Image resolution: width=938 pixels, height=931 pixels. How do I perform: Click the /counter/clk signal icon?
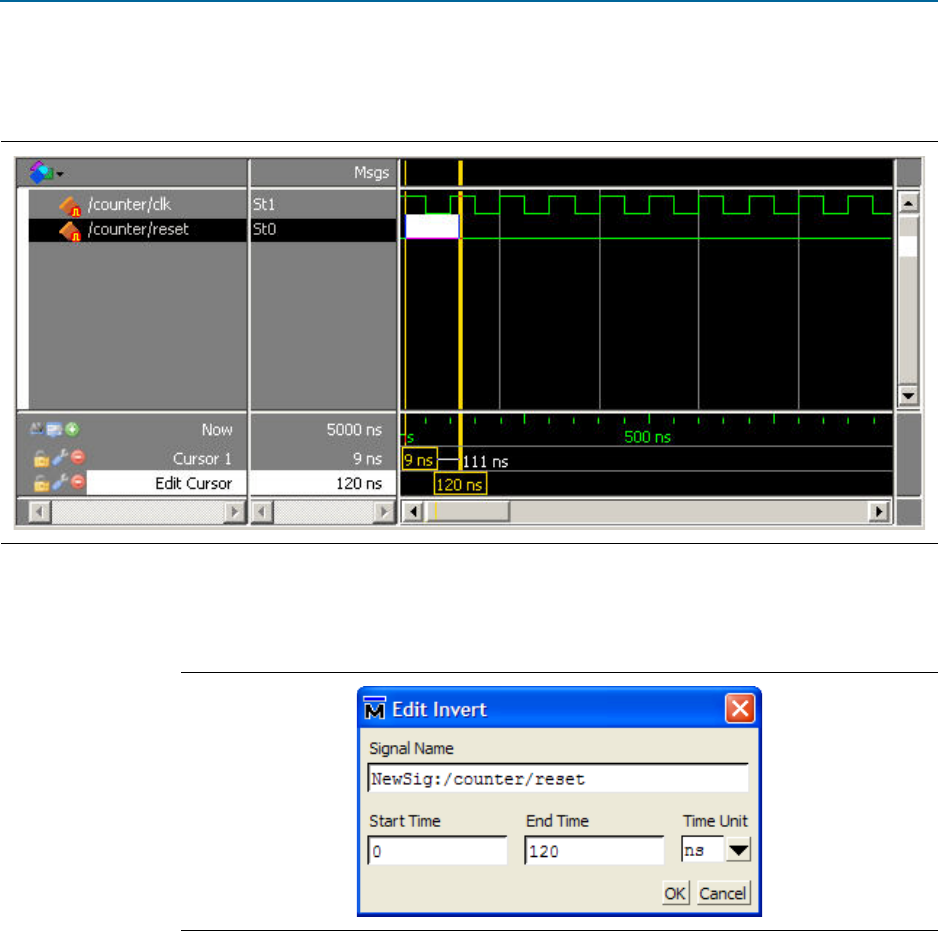tap(70, 206)
